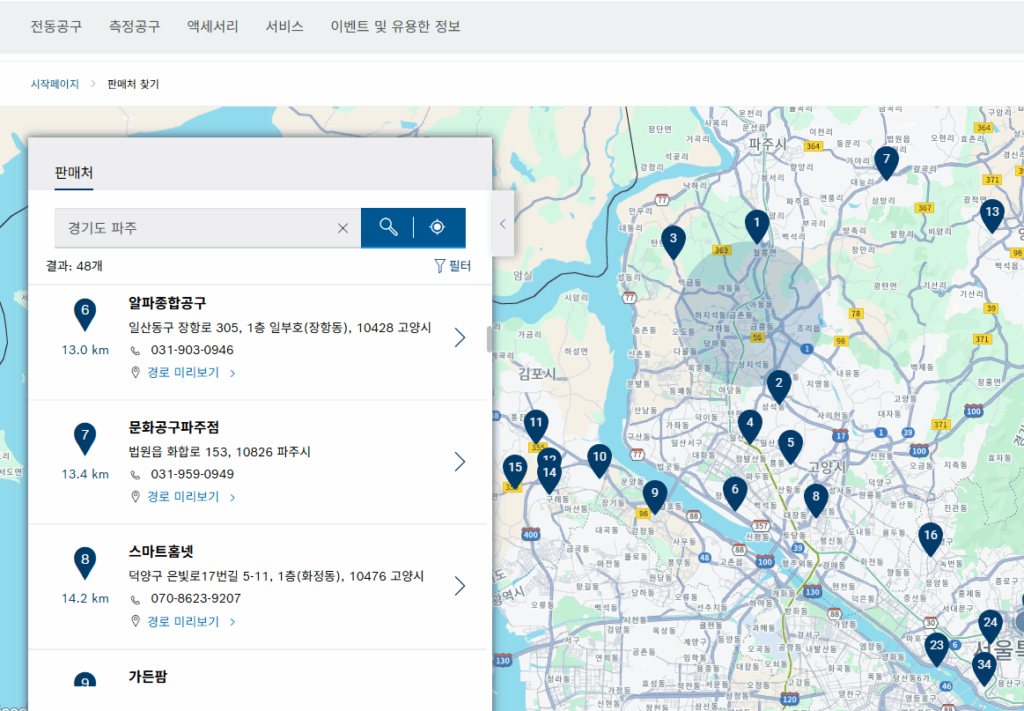Click the 결과: 48개 result count

74,266
